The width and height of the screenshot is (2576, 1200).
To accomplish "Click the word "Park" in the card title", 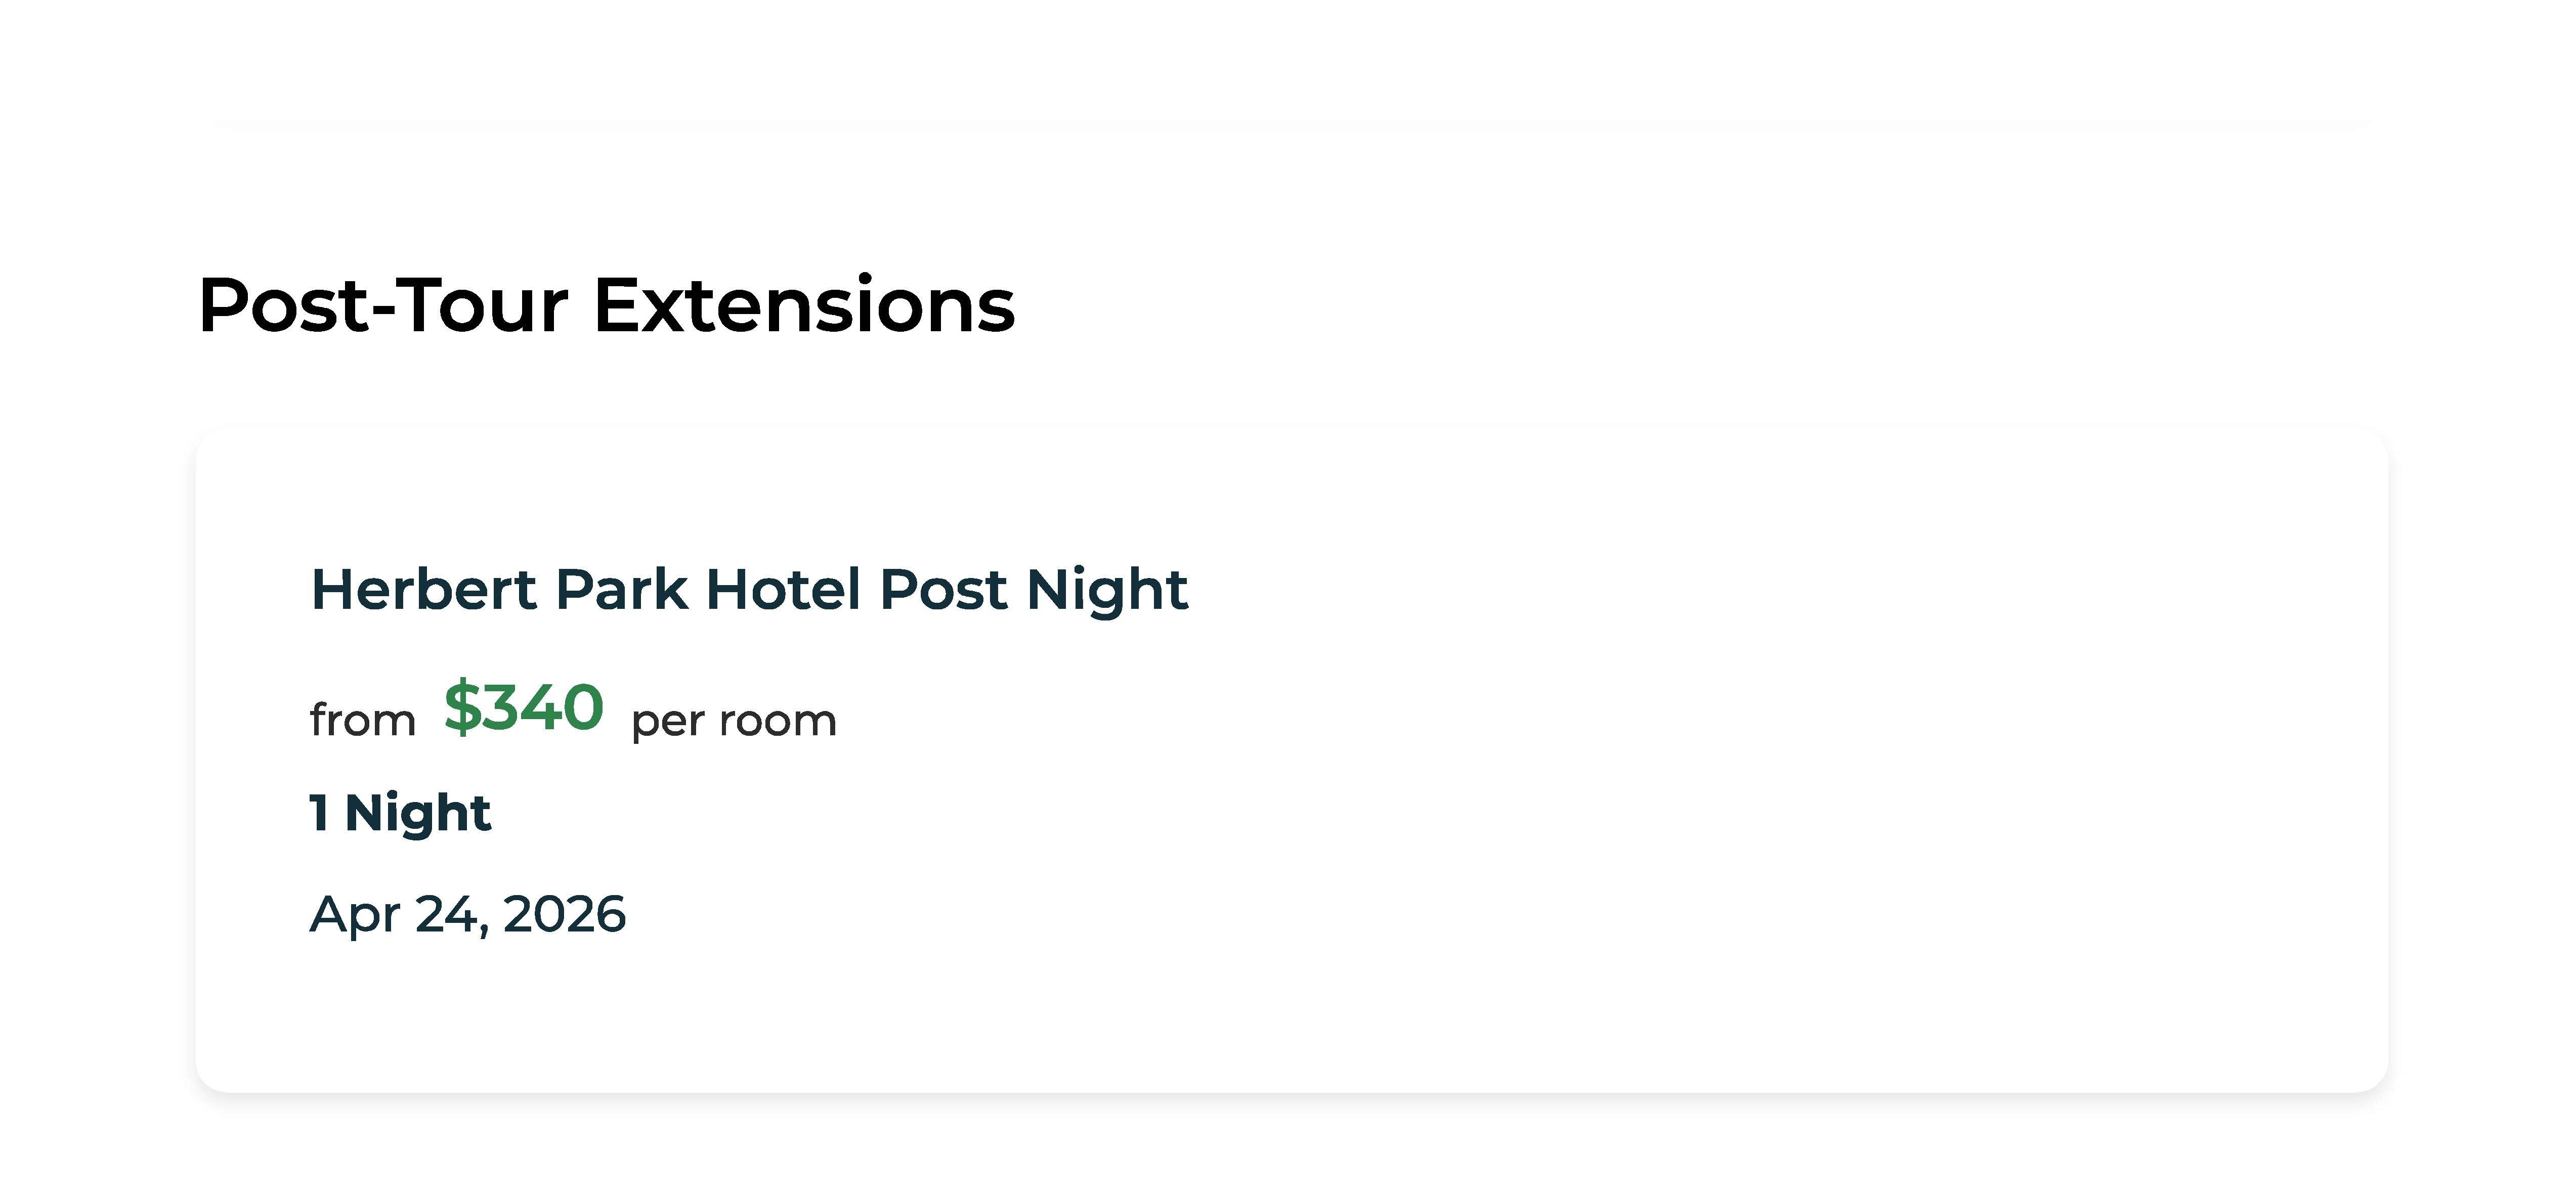I will (621, 589).
